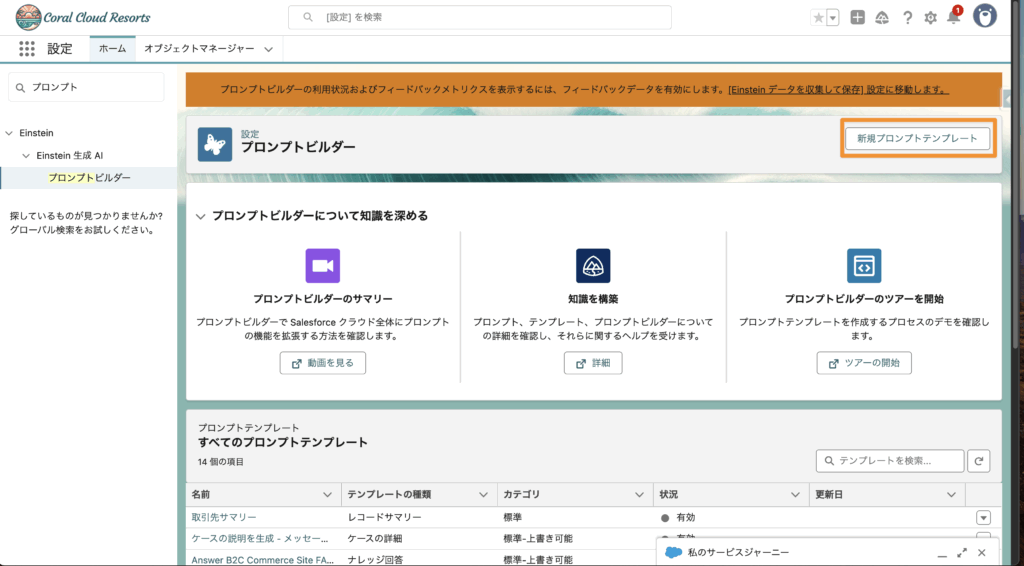The width and height of the screenshot is (1024, 566).
Task: Click the 新規プロンプトテンプレート button
Action: pyautogui.click(x=917, y=139)
